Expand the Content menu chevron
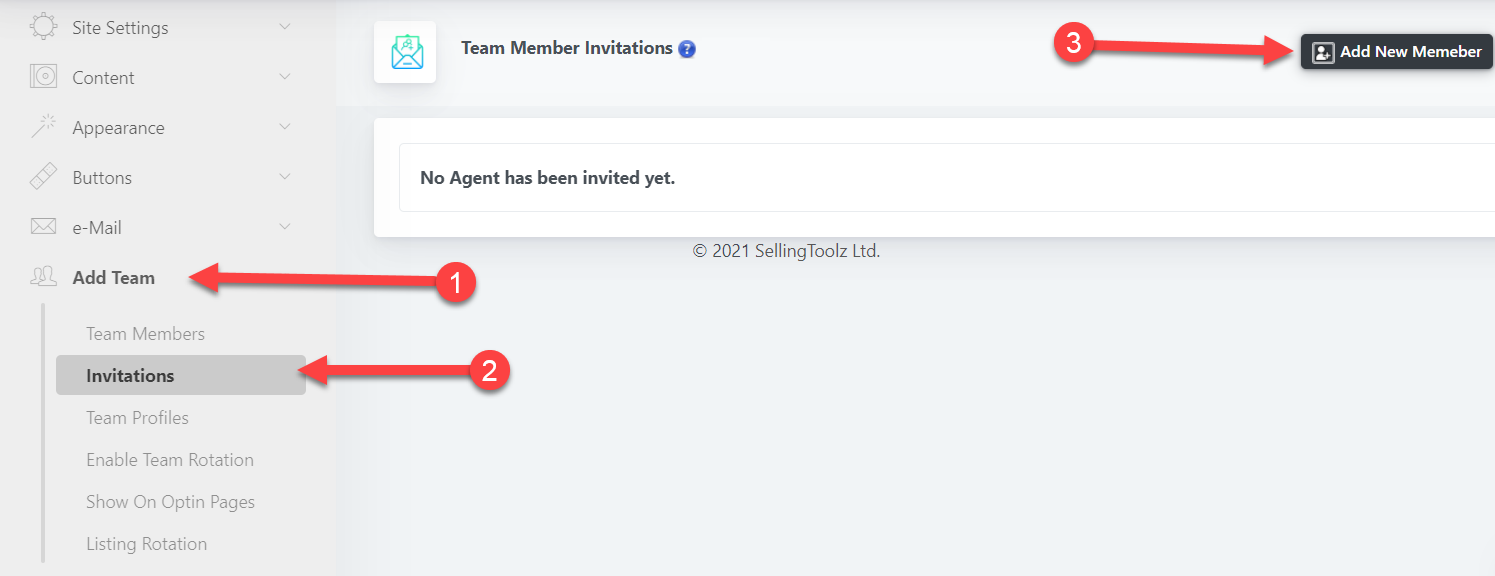The image size is (1495, 576). coord(285,77)
